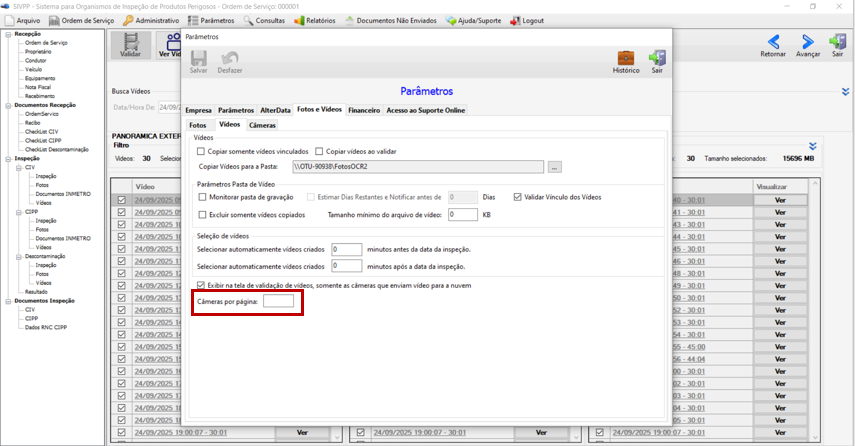The image size is (855, 446).
Task: Check Monitorar pasta de gravação
Action: coord(202,197)
